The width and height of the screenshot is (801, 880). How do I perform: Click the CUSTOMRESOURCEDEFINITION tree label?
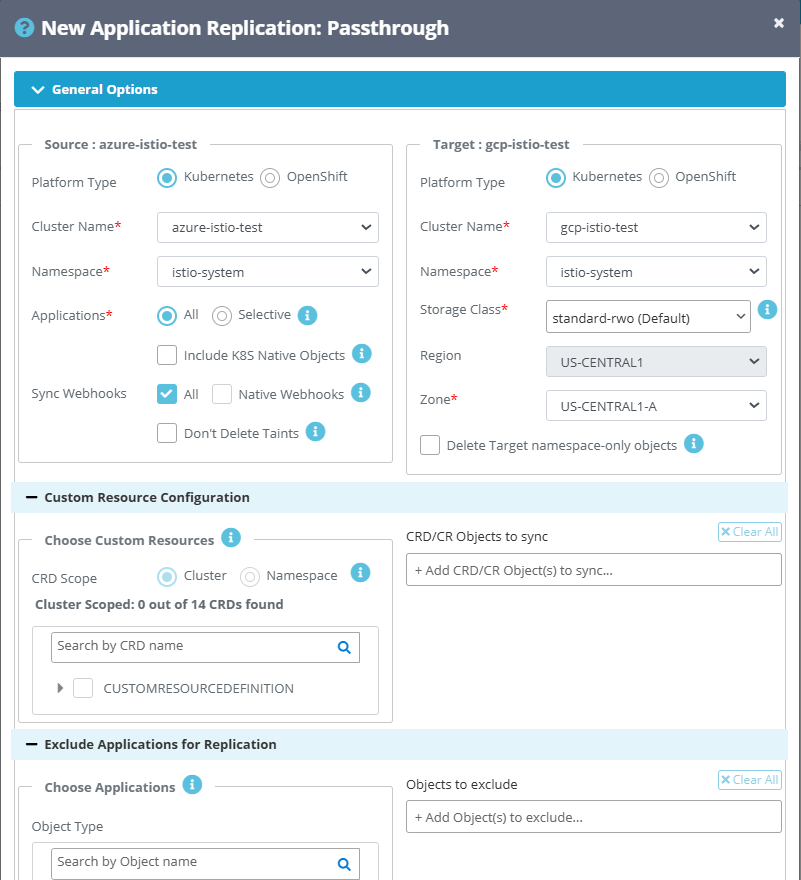198,689
